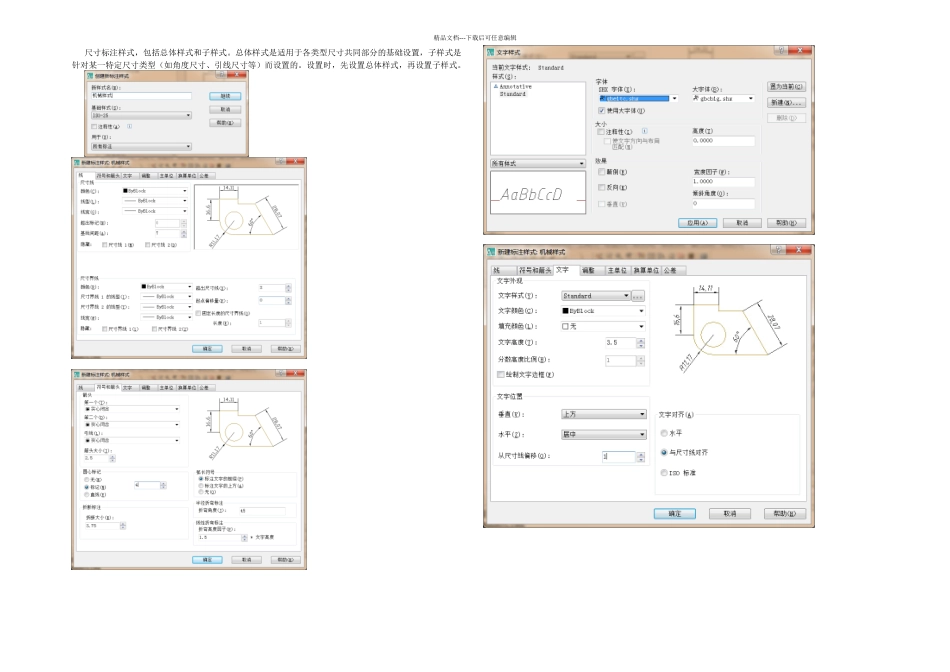Open the SHX font gbeitc.shx dropdown
Viewport: 950px width, 672px height.
[674, 98]
